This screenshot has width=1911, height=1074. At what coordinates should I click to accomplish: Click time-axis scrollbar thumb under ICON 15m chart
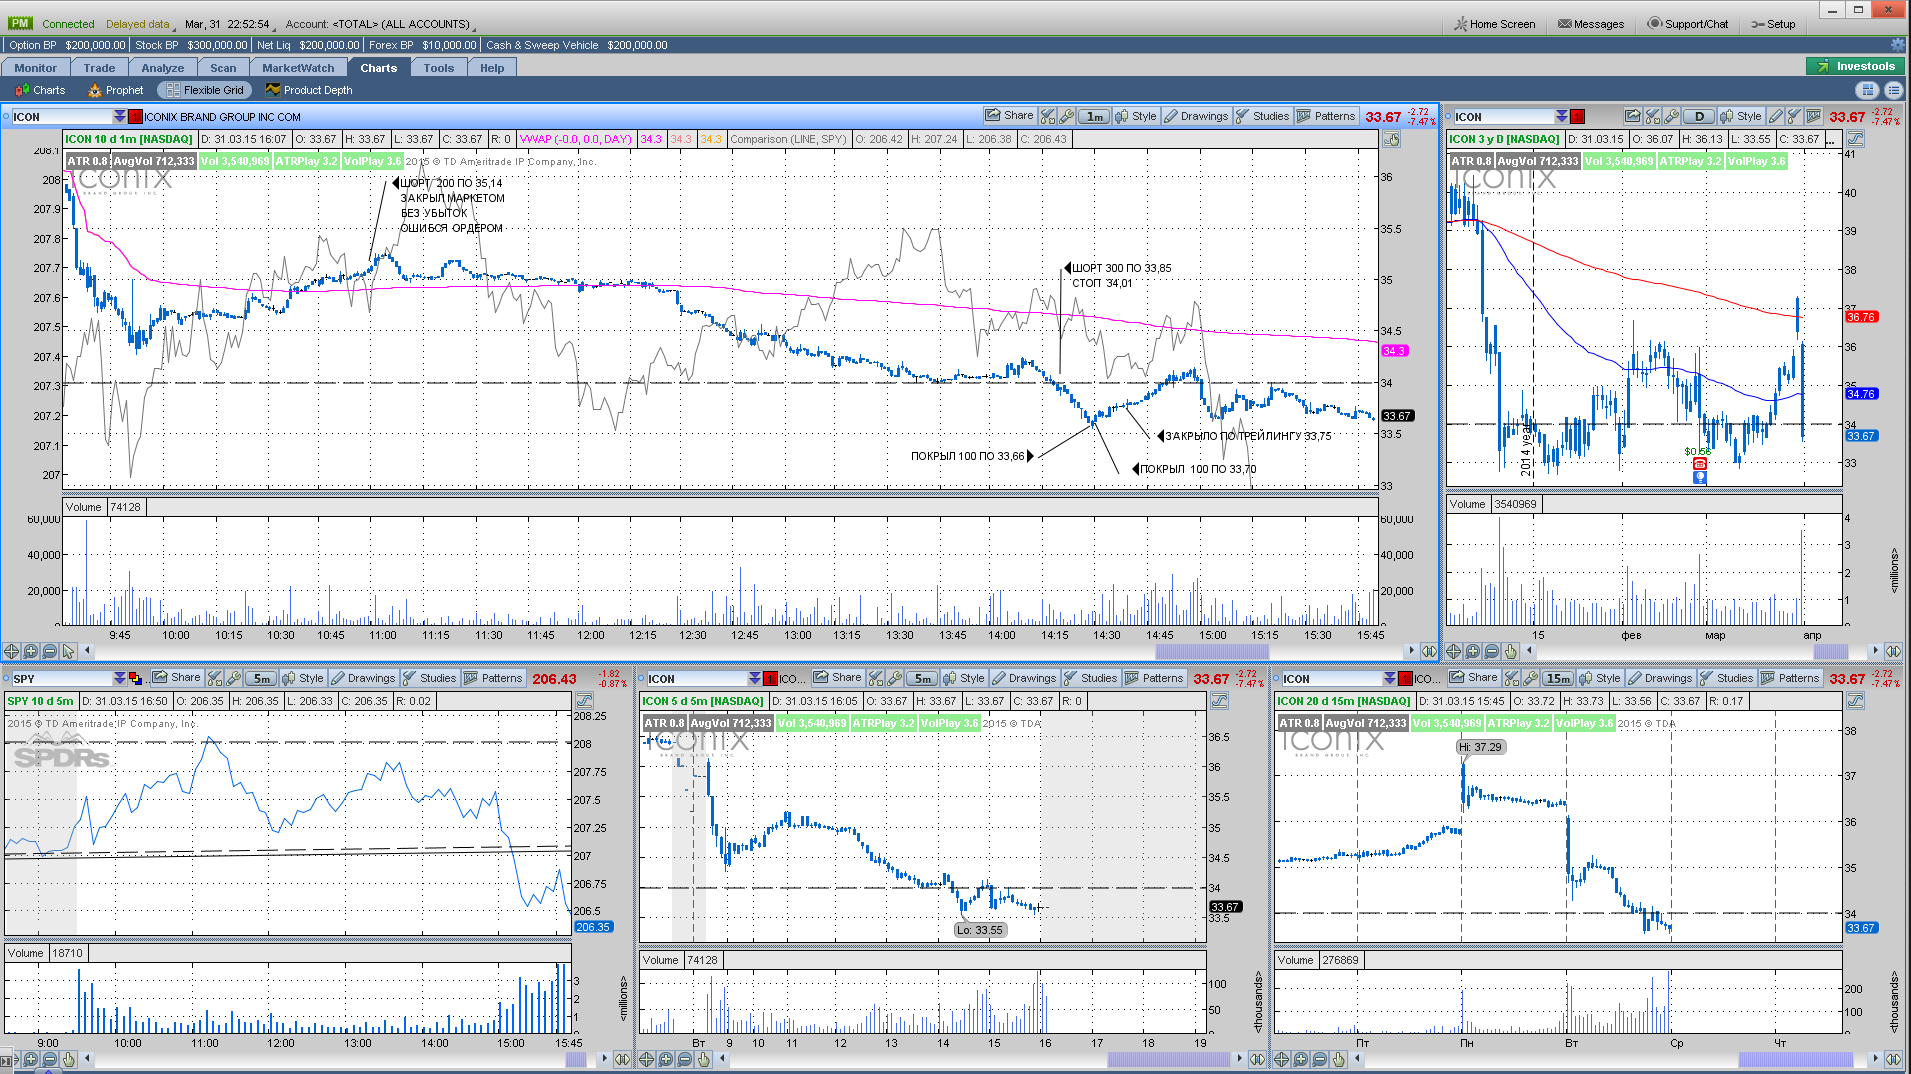pyautogui.click(x=1796, y=1059)
